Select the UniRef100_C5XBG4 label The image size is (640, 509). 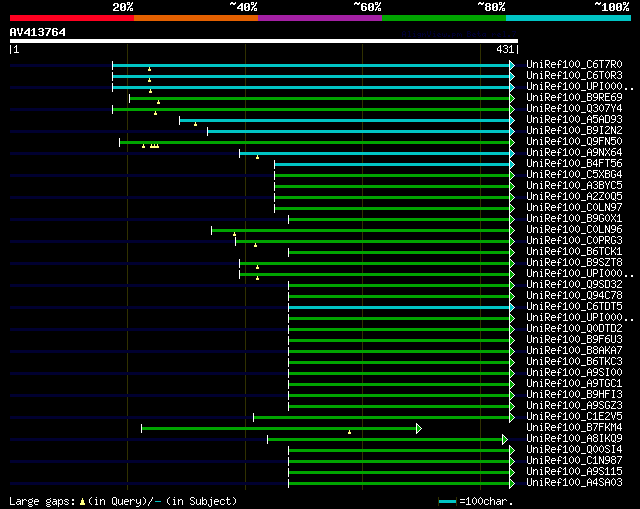point(574,175)
